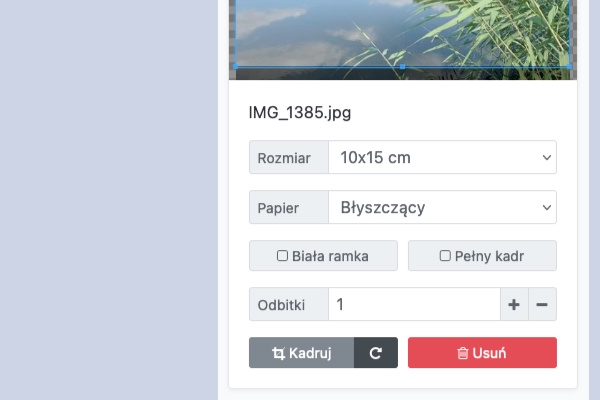
Task: Enable the Biała ramka checkbox
Action: point(283,256)
